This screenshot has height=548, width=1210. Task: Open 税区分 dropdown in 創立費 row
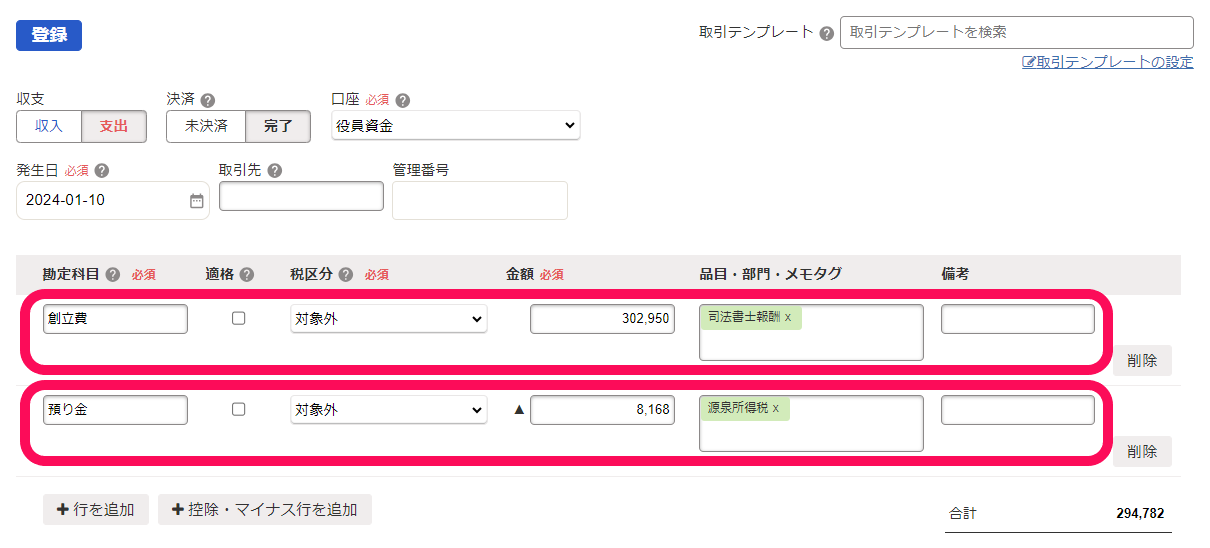click(x=388, y=319)
